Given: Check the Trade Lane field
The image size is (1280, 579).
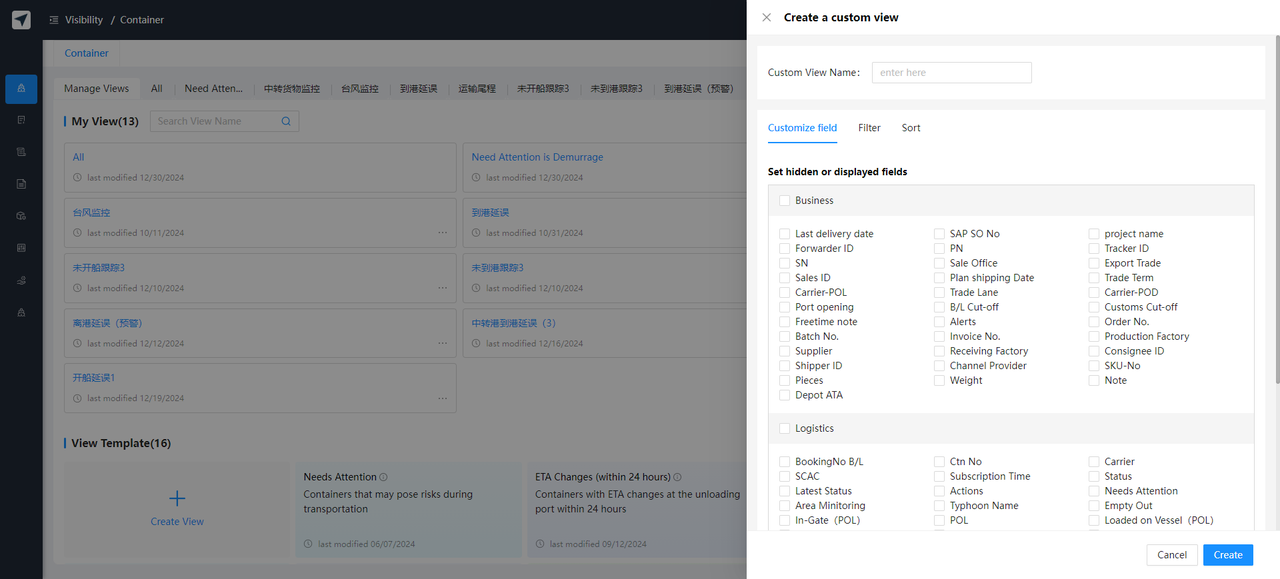Looking at the screenshot, I should (x=939, y=293).
